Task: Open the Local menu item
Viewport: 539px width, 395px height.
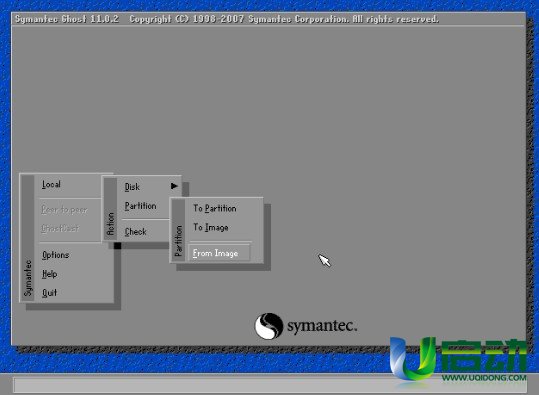Action: [51, 185]
